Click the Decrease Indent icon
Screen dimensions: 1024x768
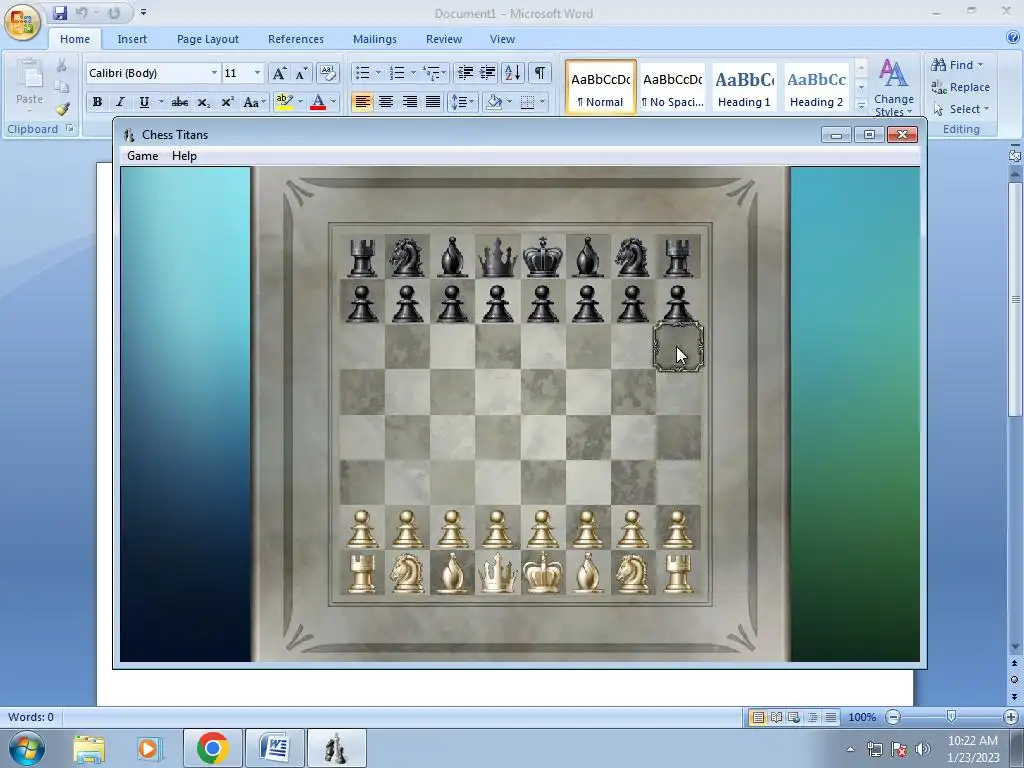coord(465,72)
